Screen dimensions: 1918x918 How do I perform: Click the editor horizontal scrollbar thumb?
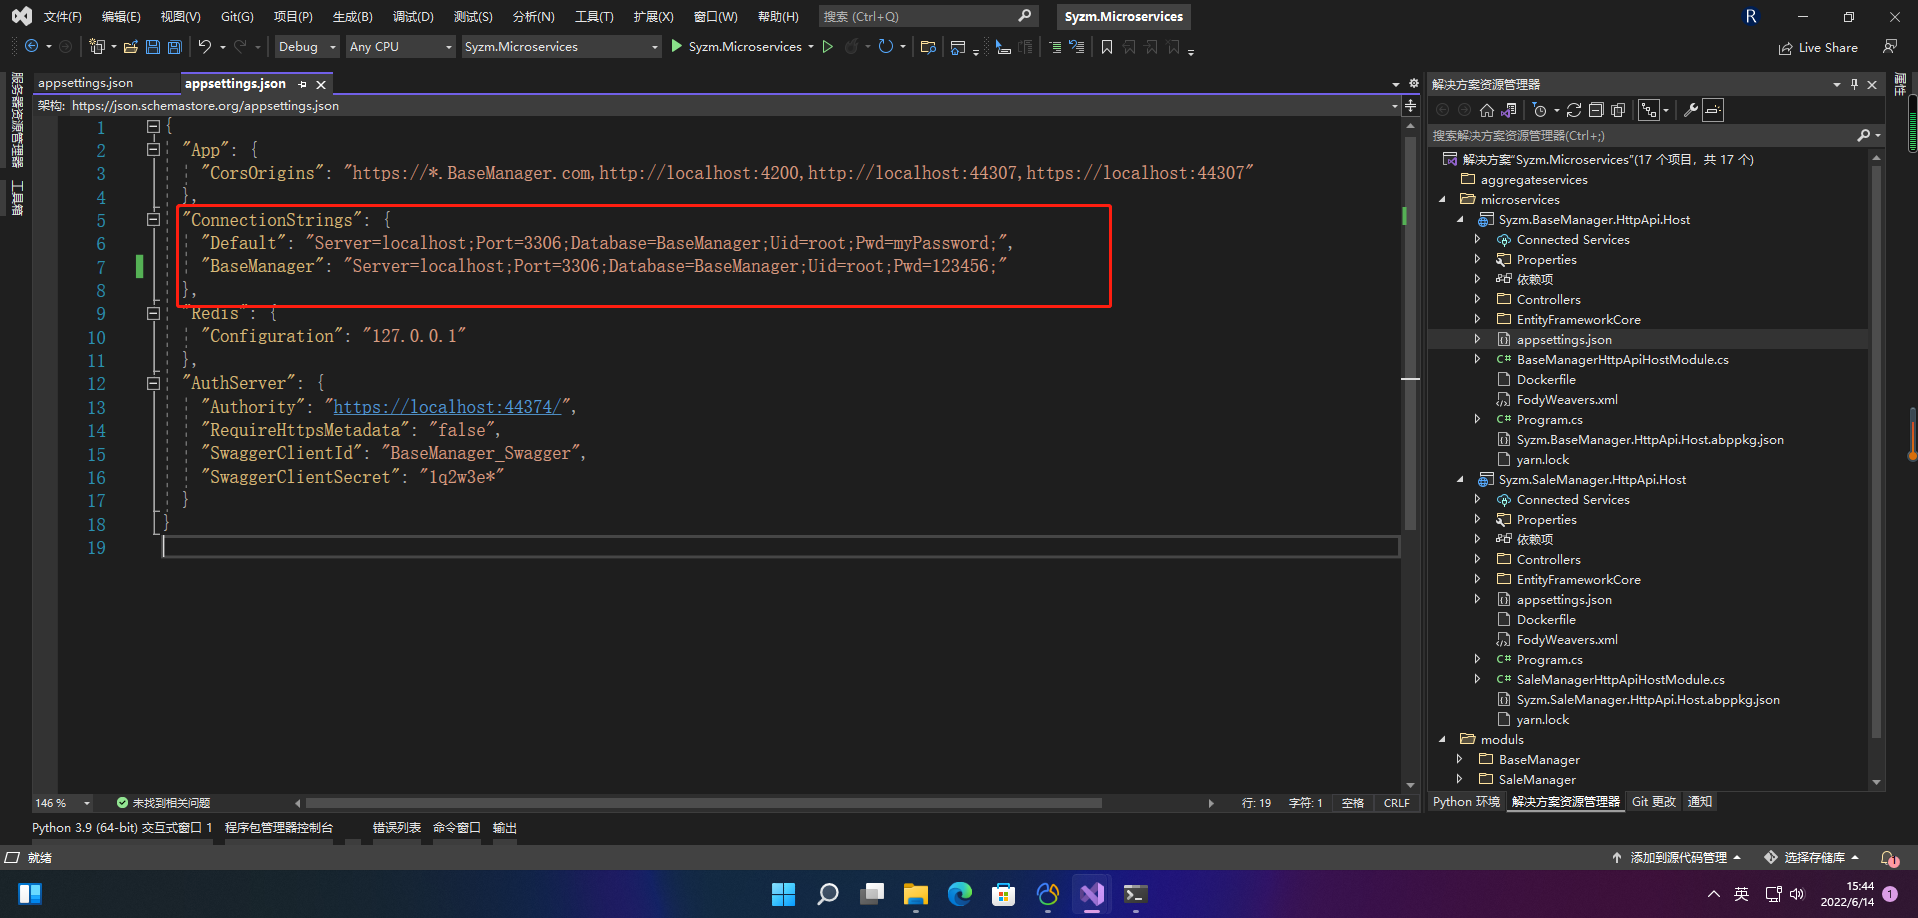(704, 803)
